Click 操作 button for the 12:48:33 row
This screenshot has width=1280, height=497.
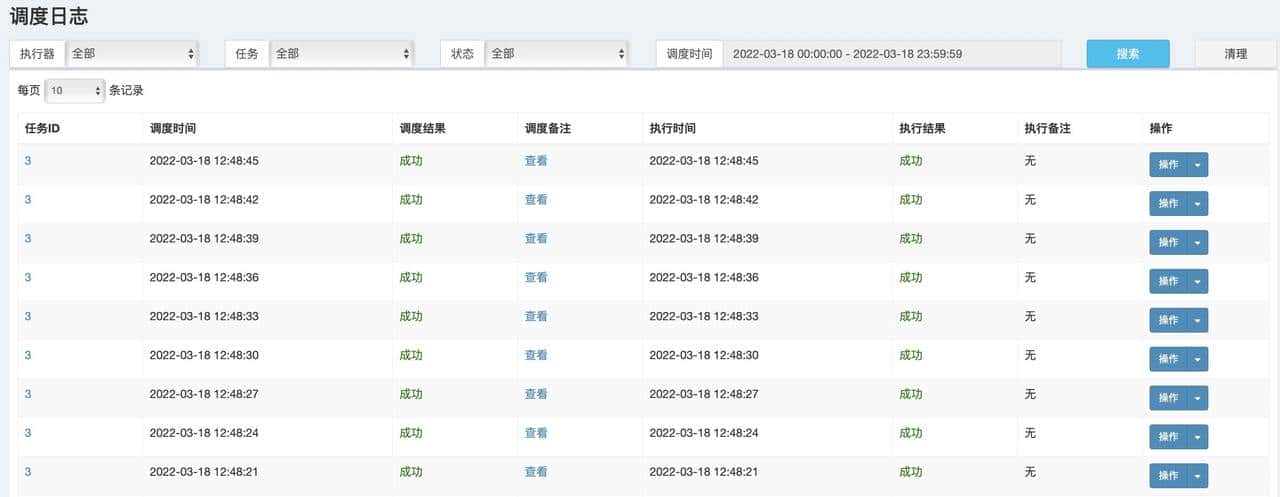1168,320
